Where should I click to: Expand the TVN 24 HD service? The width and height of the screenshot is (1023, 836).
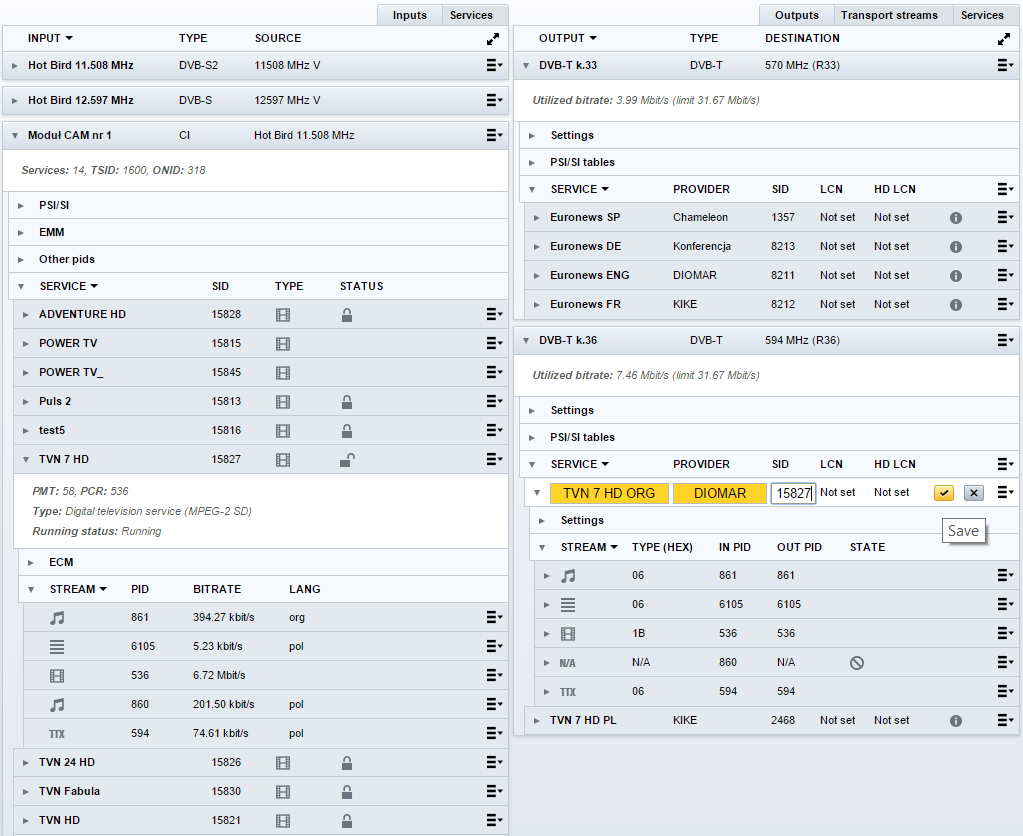click(25, 762)
